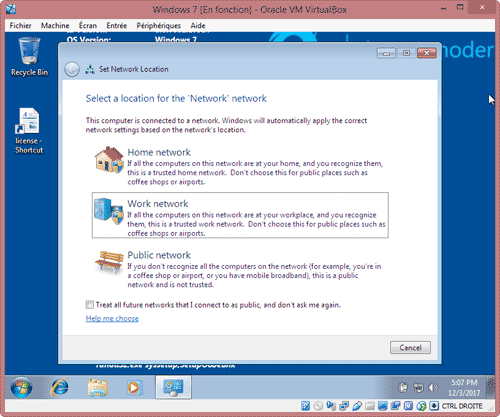Click the CTRL DROITE host key label

(462, 406)
